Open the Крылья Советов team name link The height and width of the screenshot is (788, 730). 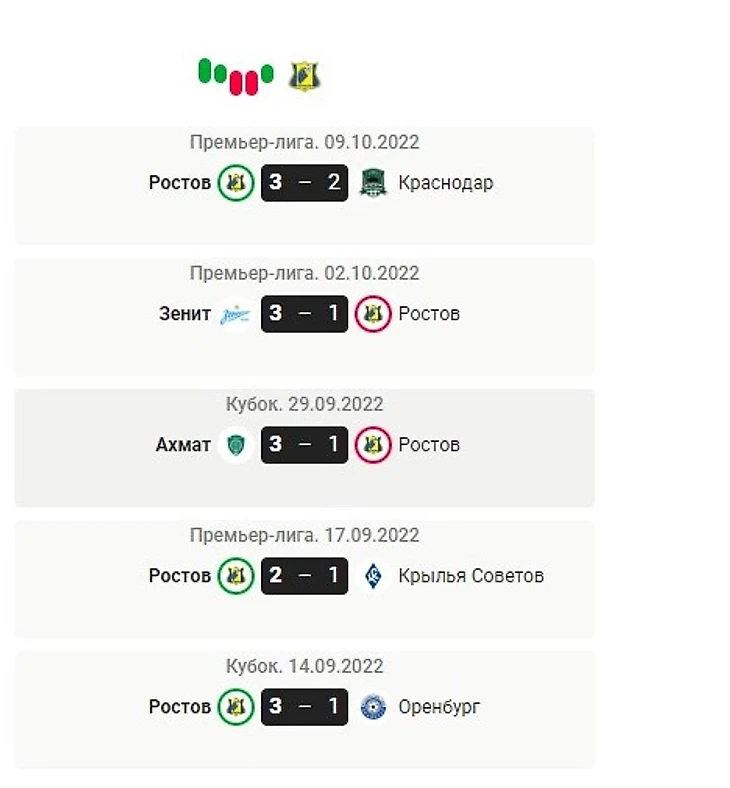[471, 576]
